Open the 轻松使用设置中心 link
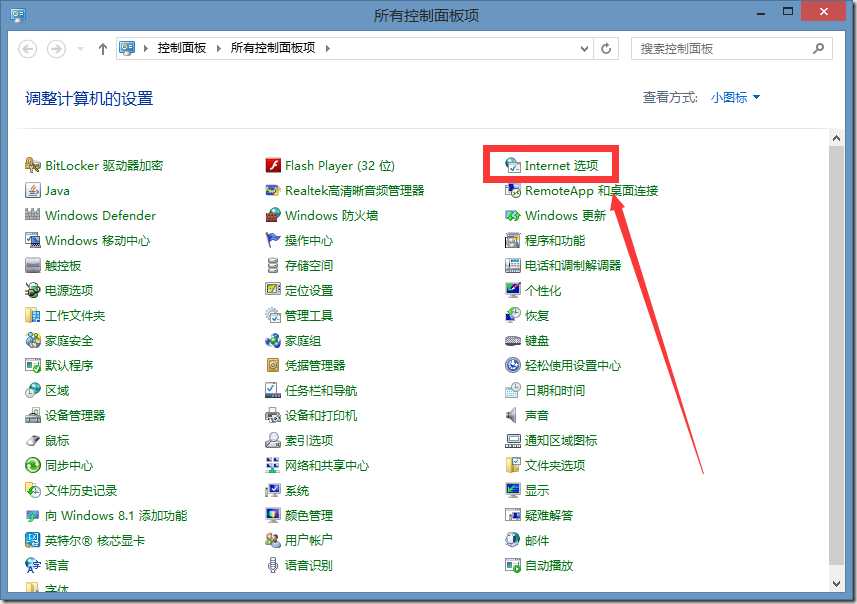Screen dimensions: 857x604 (573, 365)
